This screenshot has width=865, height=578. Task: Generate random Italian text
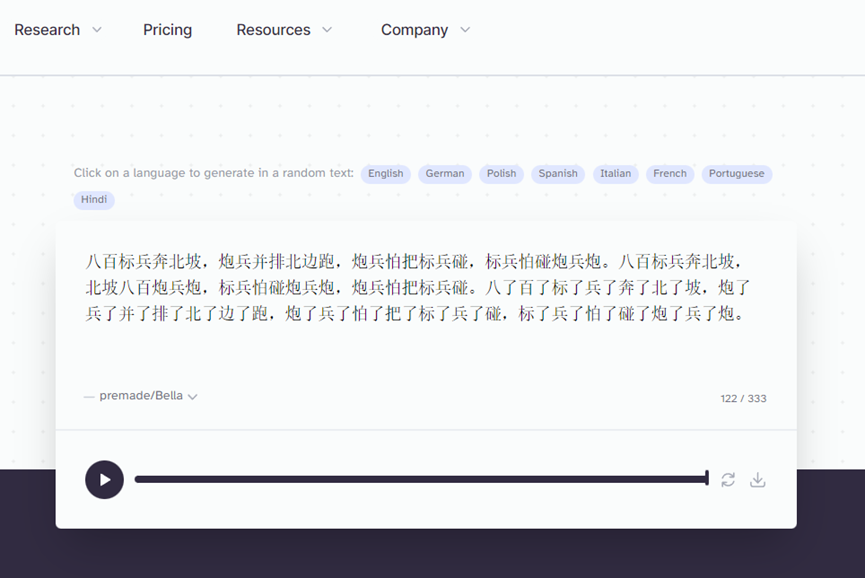point(616,174)
